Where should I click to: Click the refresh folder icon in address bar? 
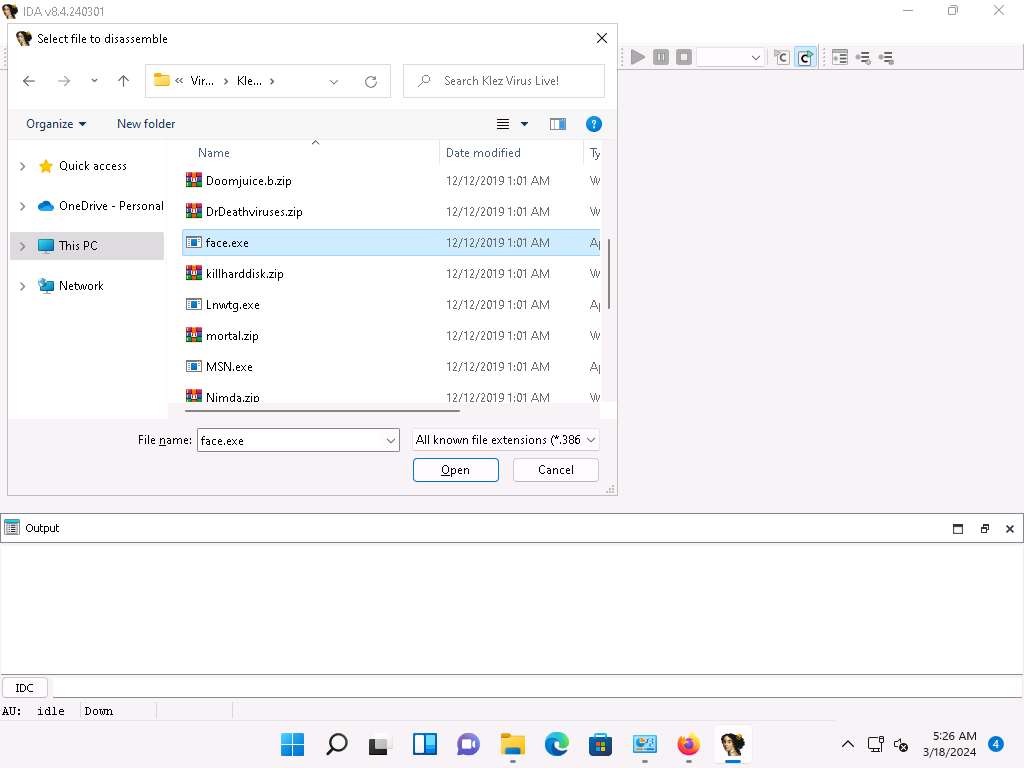click(x=371, y=81)
